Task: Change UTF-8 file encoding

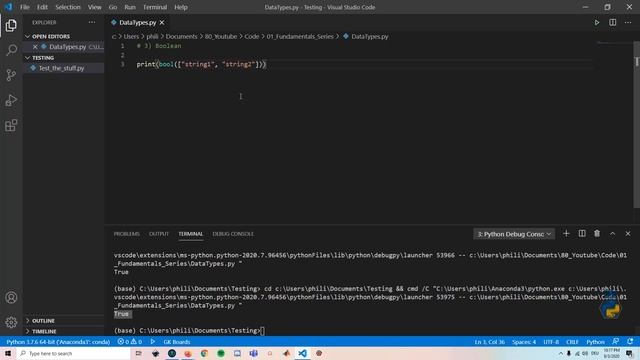Action: (551, 342)
